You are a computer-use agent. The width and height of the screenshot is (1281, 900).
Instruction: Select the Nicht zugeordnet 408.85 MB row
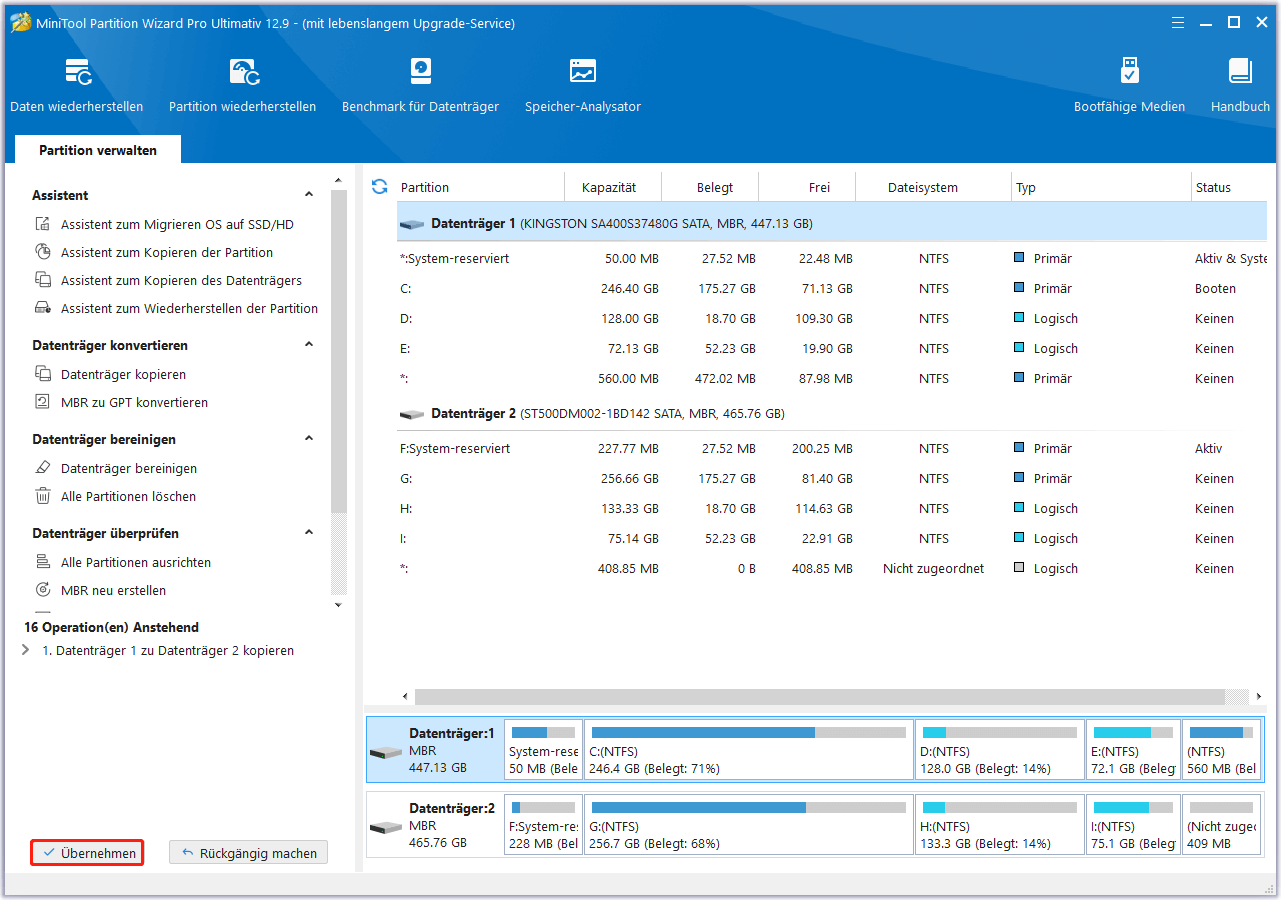[832, 569]
